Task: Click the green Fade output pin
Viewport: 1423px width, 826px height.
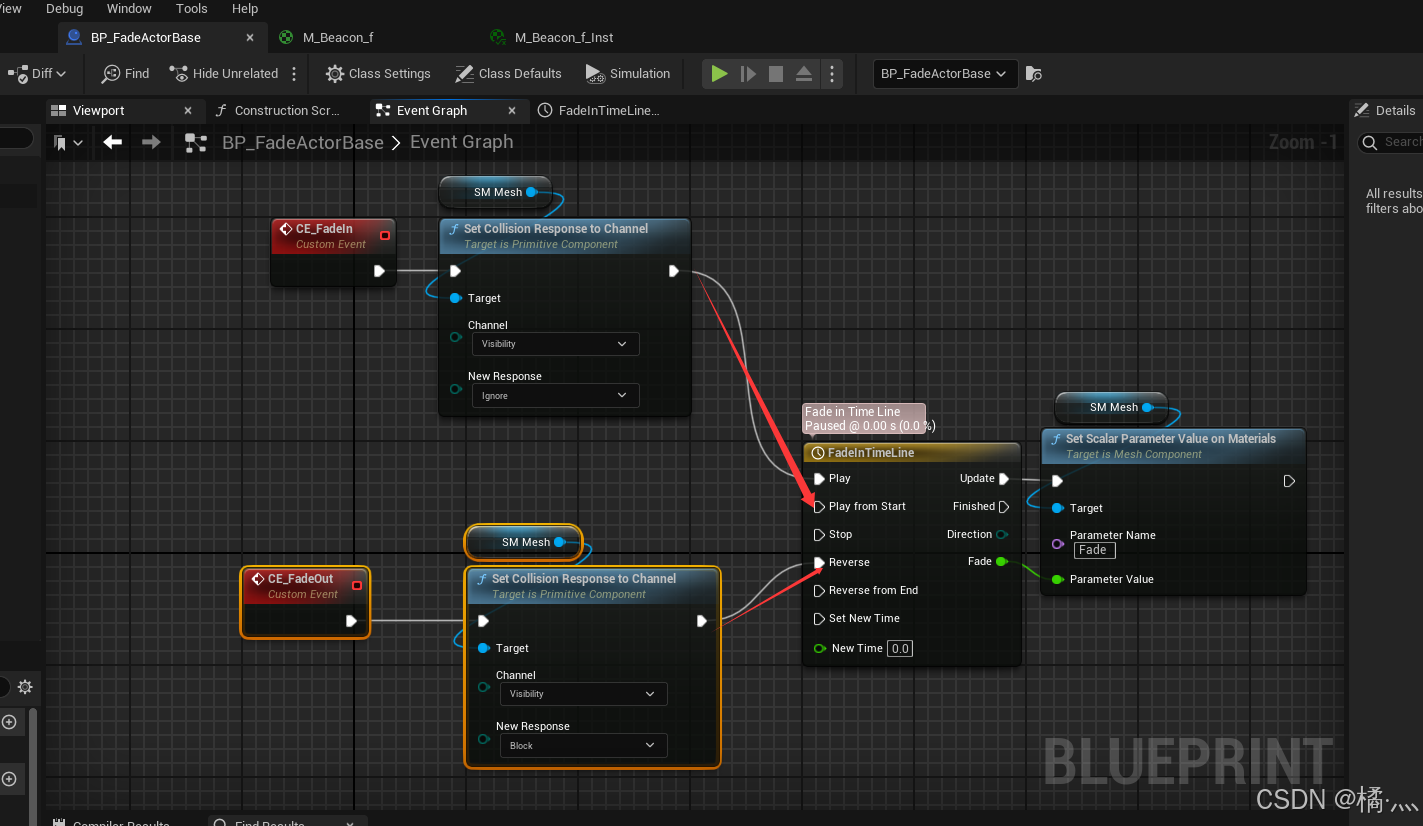Action: pyautogui.click(x=1002, y=562)
